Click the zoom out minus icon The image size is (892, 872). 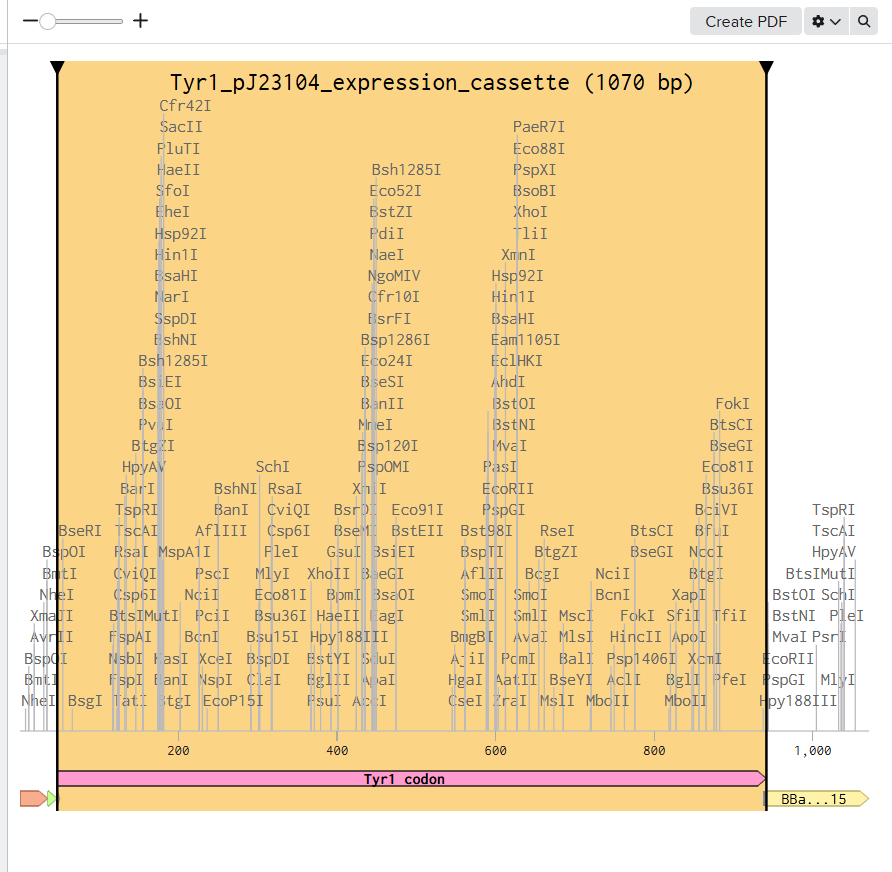click(30, 21)
